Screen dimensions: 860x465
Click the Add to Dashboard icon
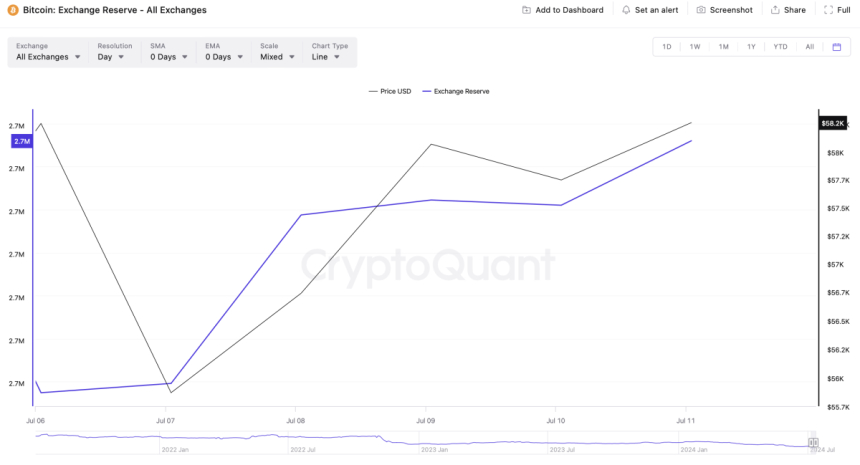[527, 10]
